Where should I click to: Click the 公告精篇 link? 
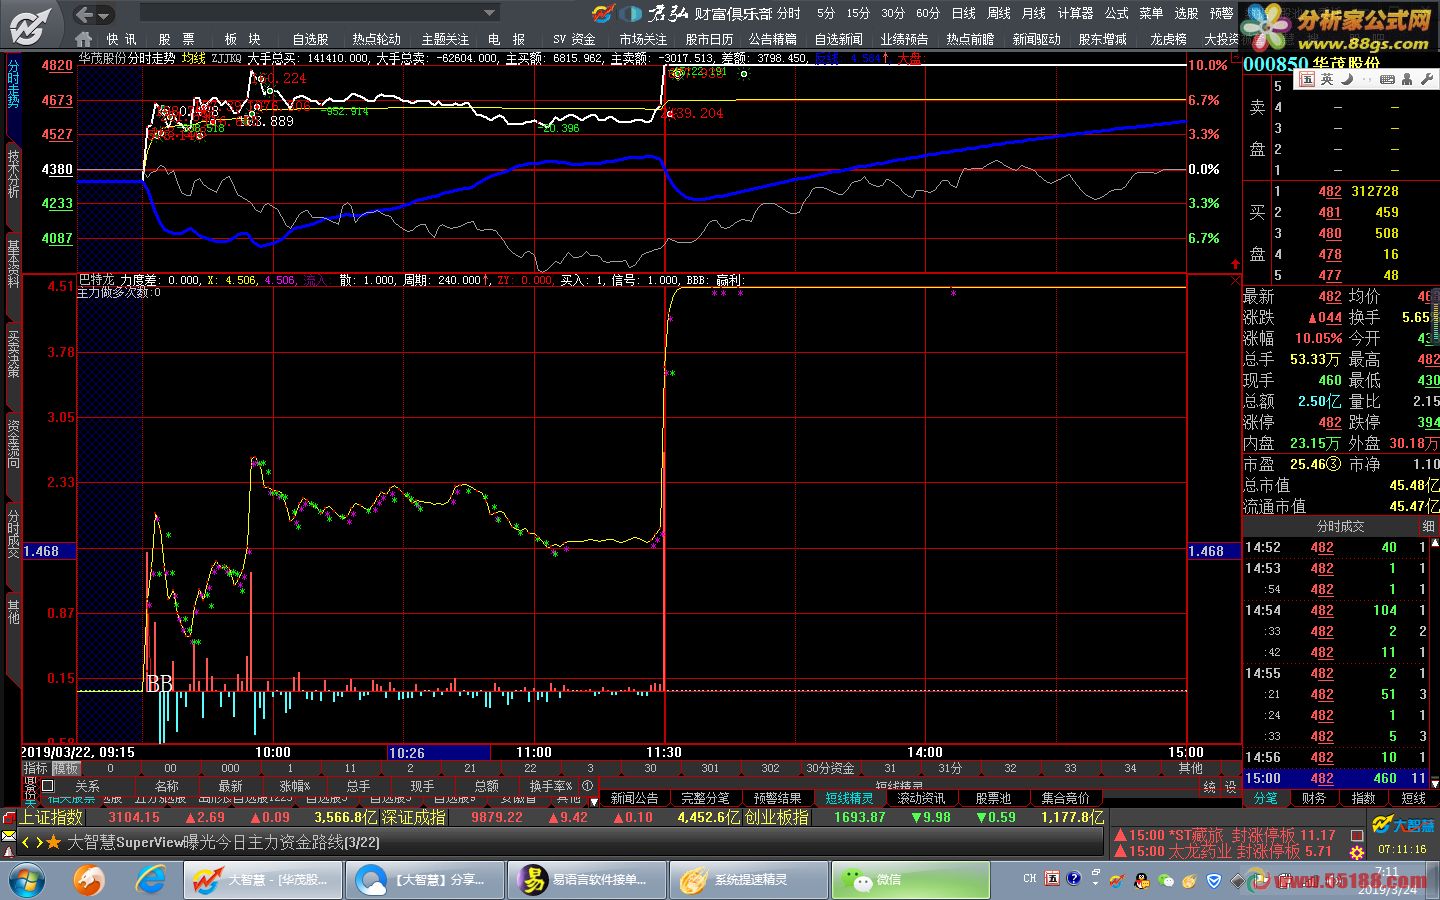tap(773, 39)
